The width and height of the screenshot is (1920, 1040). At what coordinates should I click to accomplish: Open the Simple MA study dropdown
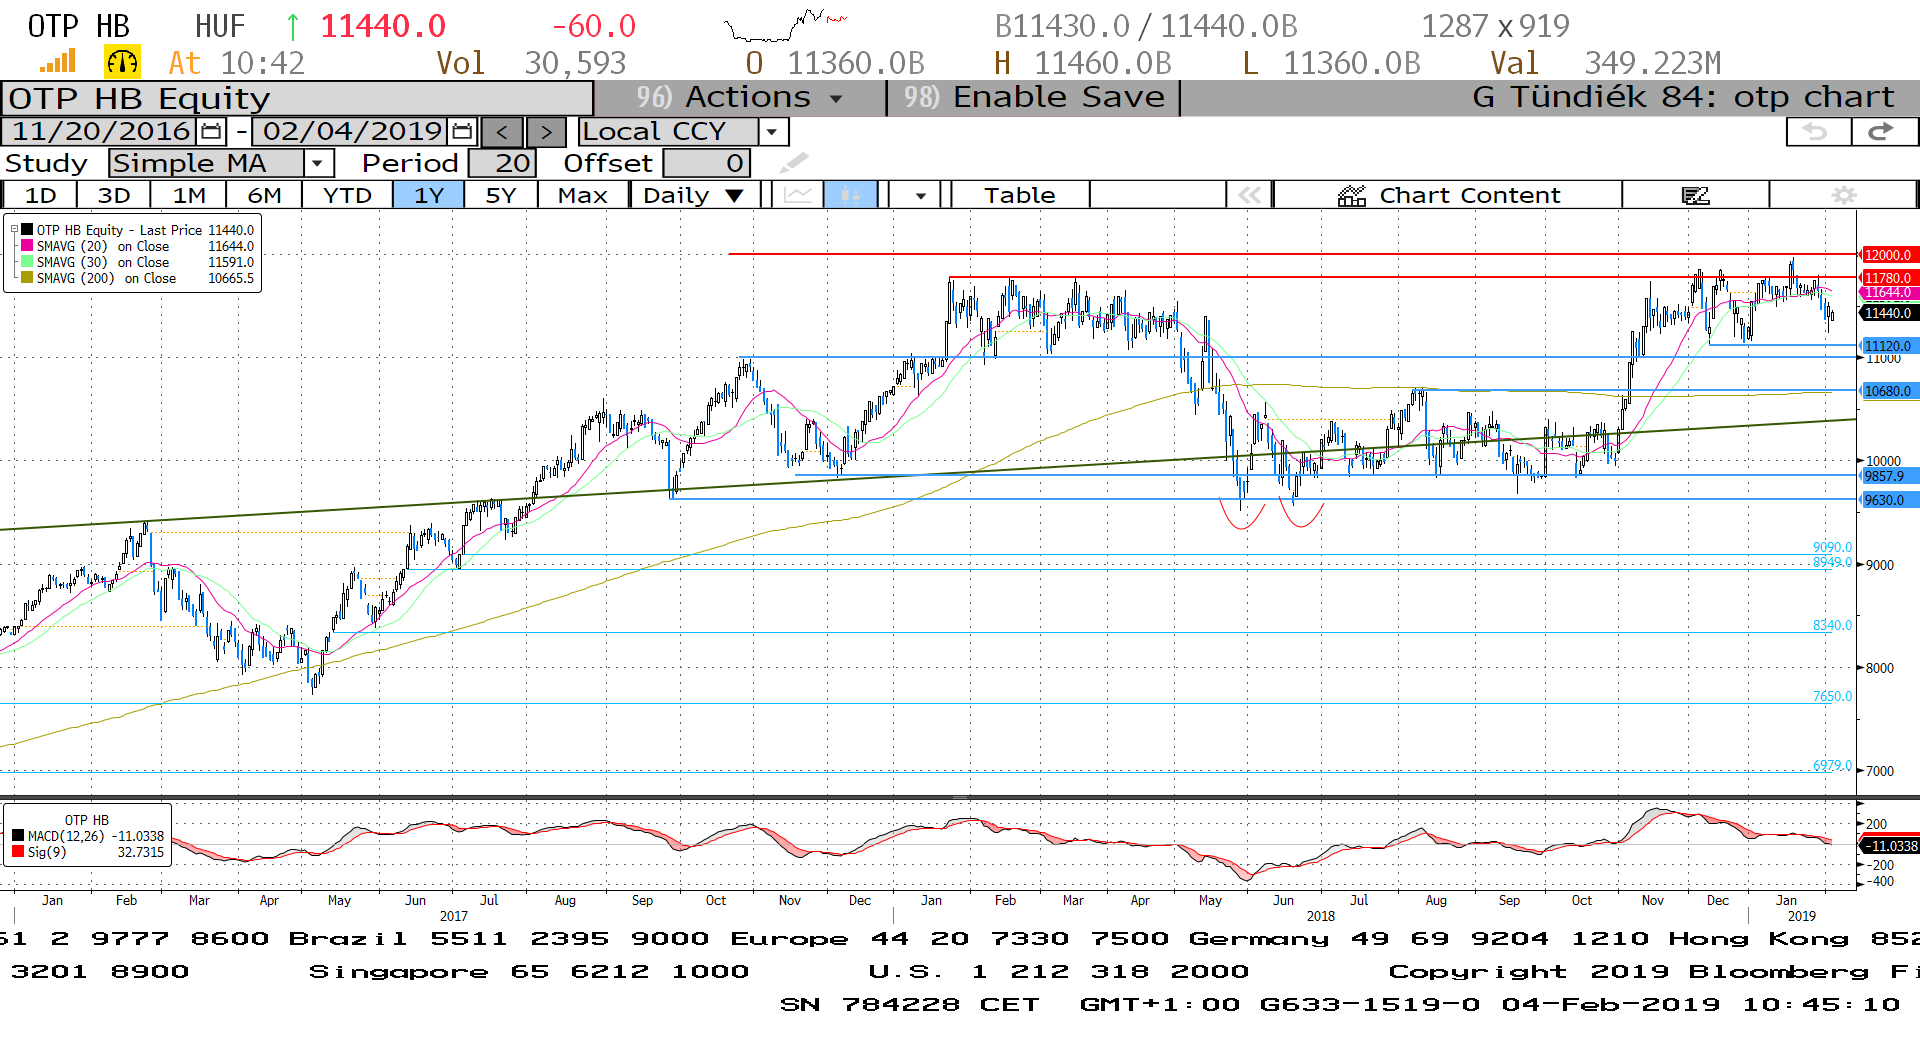click(x=318, y=163)
